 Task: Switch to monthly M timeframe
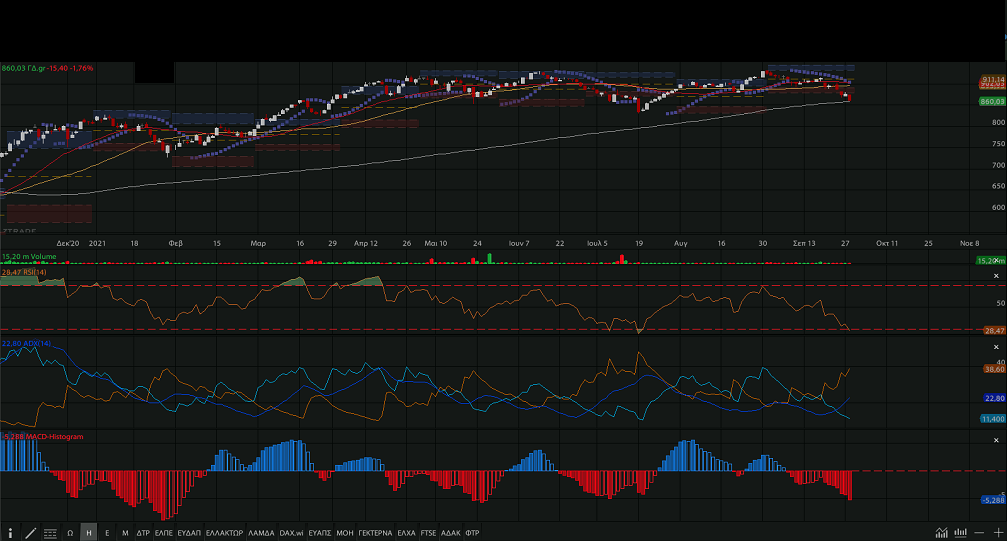[x=125, y=533]
